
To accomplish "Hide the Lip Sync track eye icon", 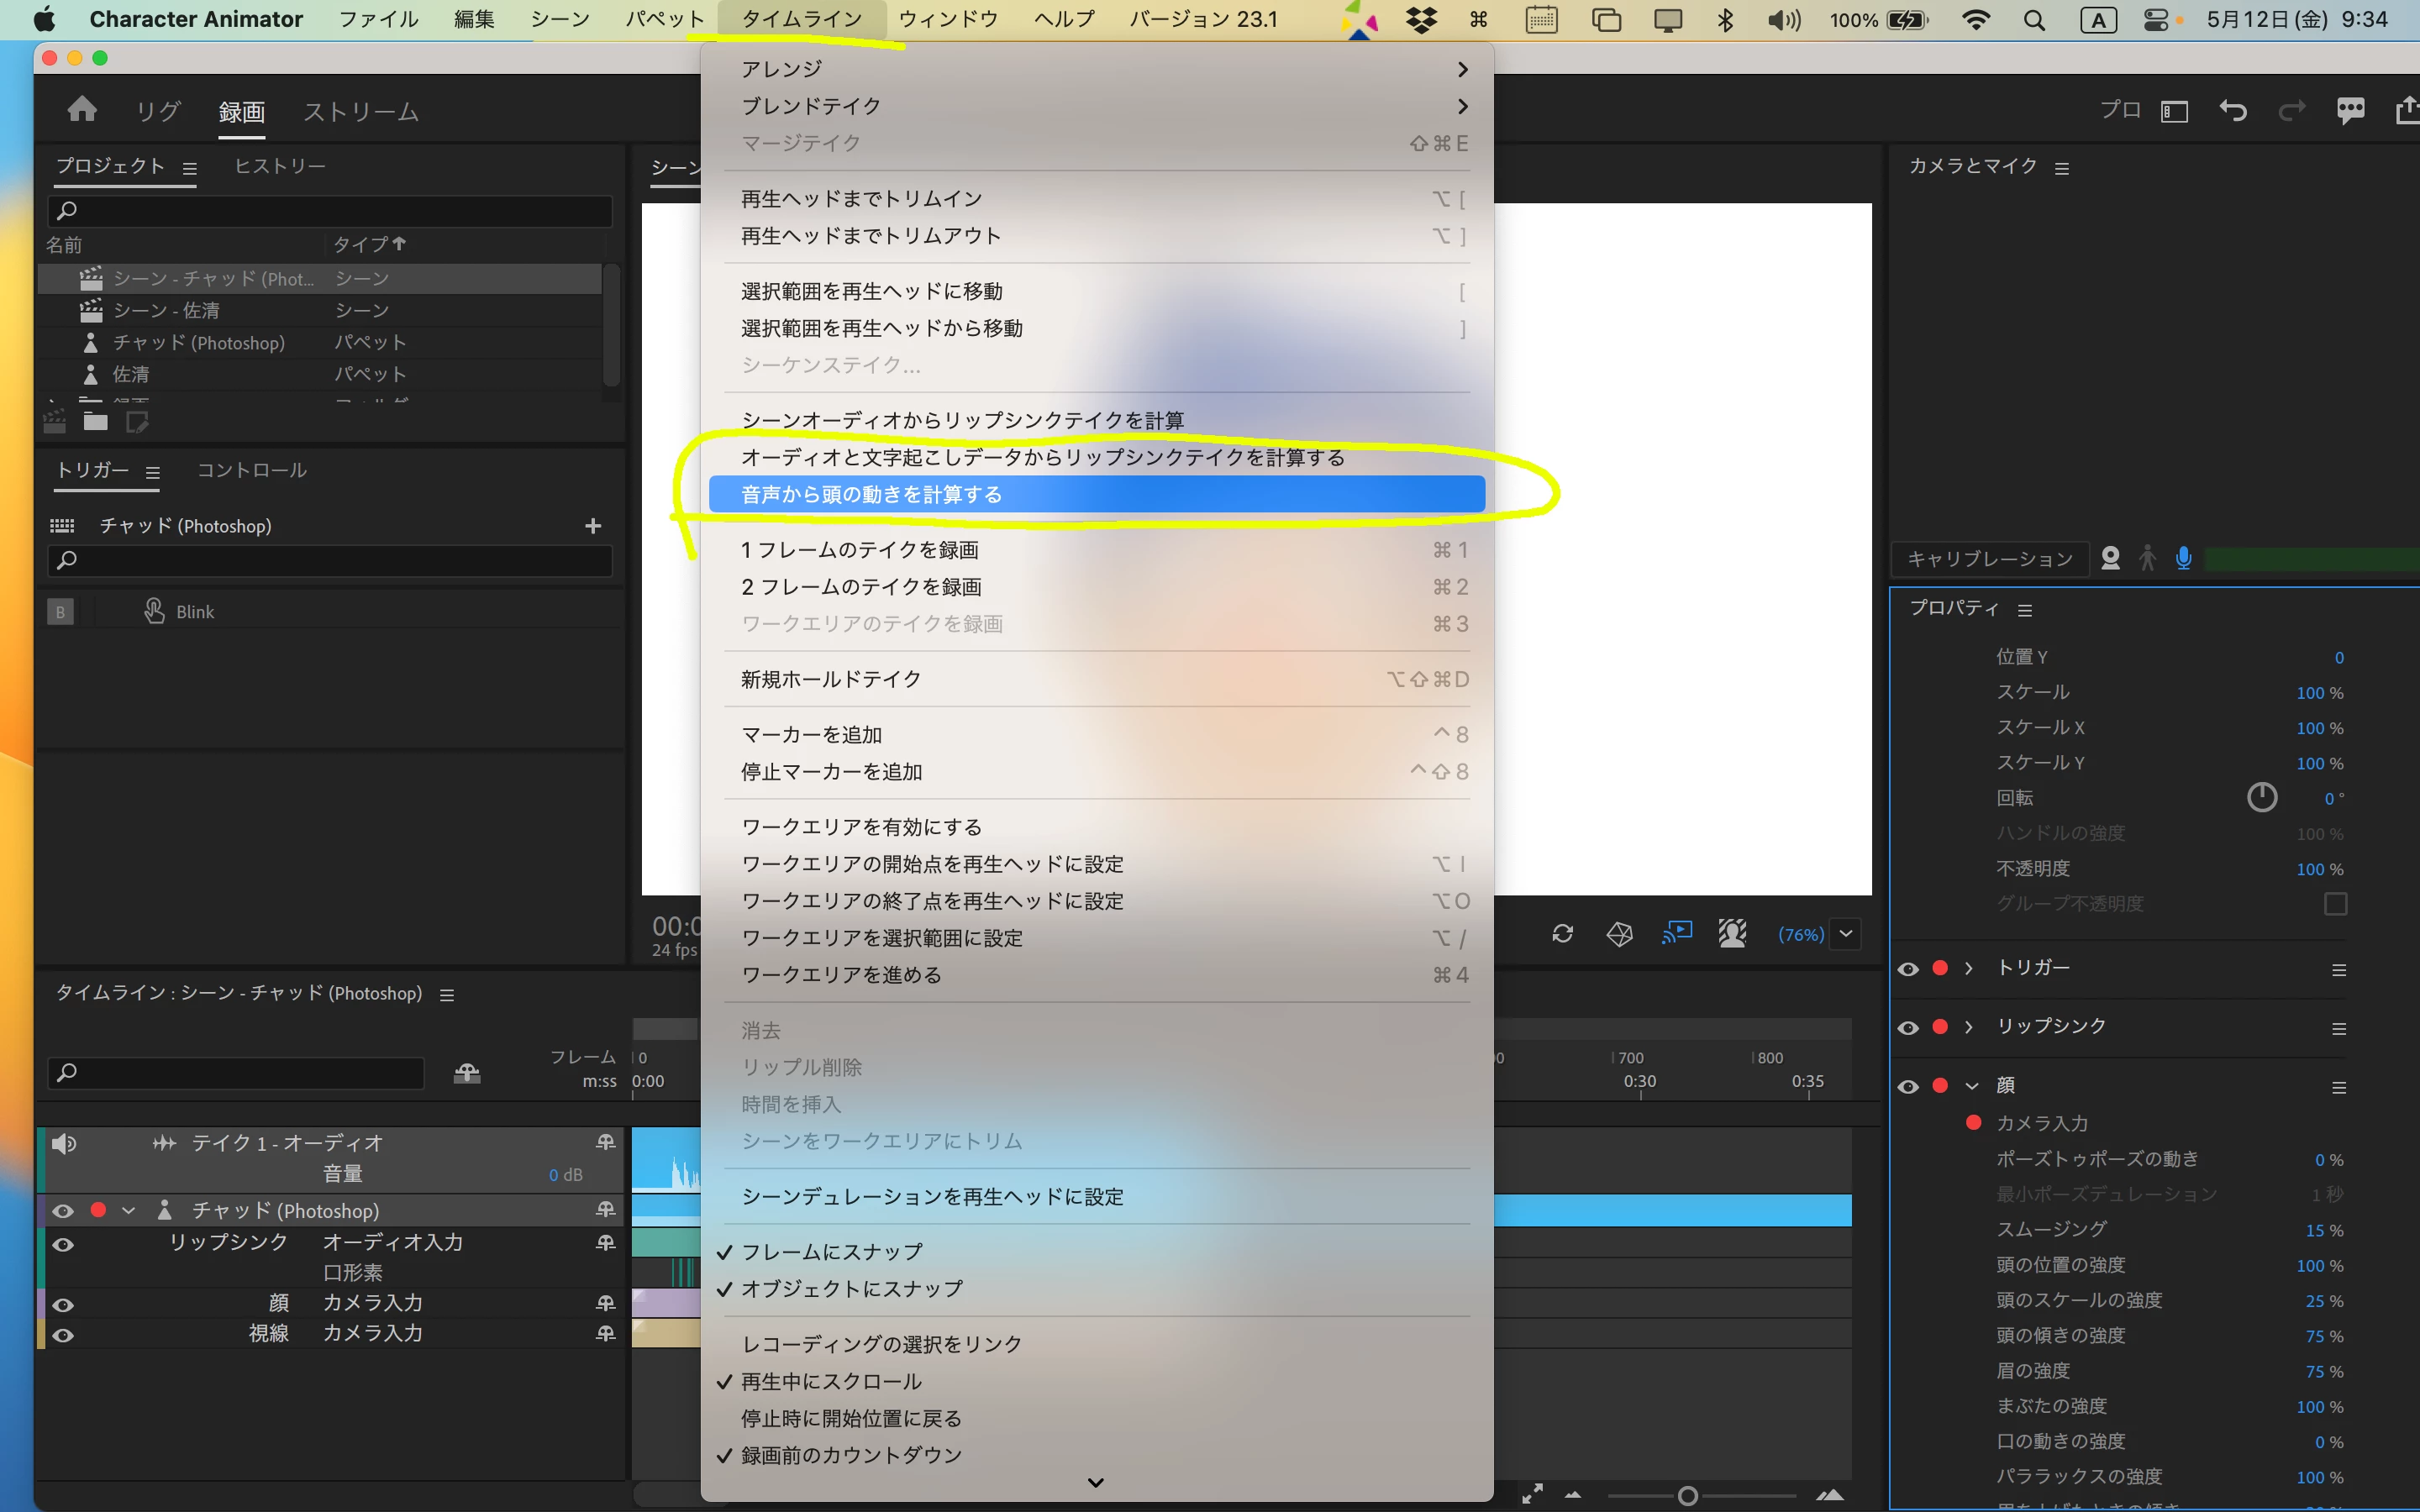I will [63, 1245].
